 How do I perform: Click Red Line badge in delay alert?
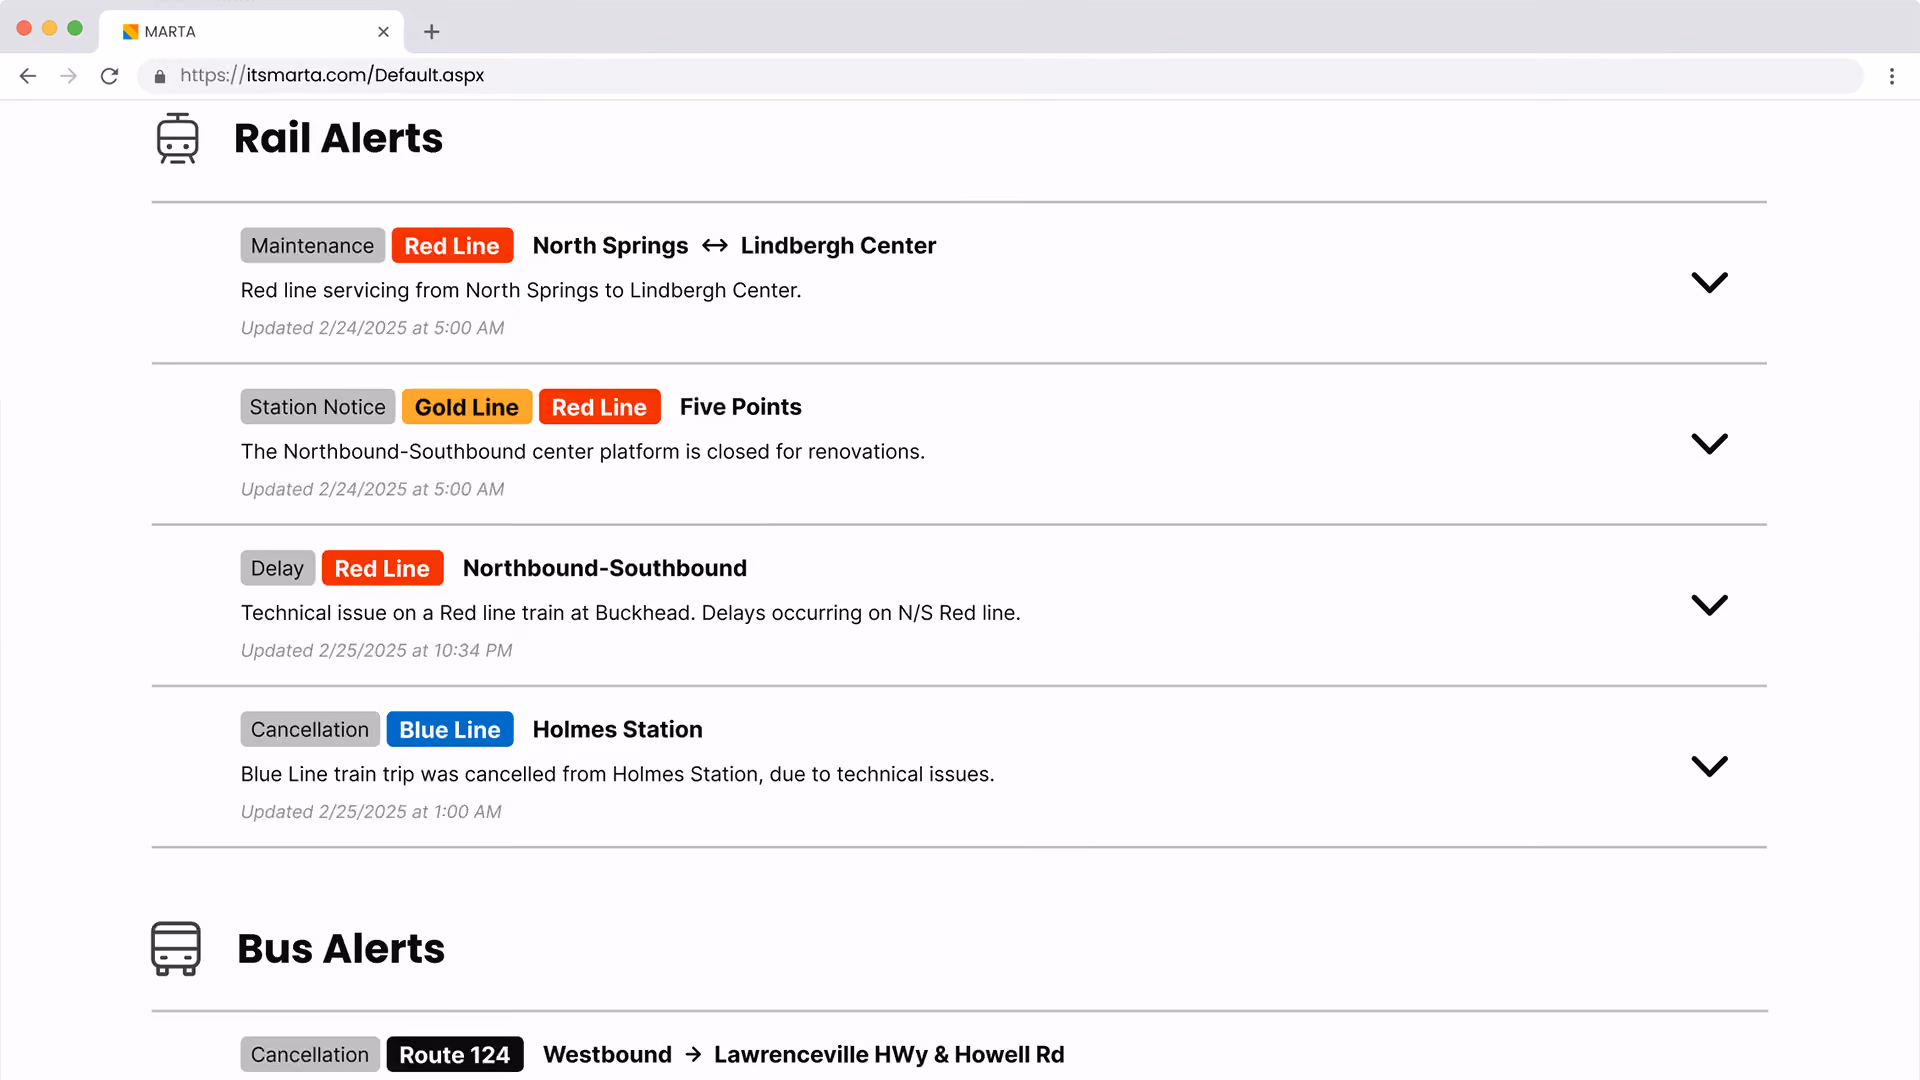(382, 568)
